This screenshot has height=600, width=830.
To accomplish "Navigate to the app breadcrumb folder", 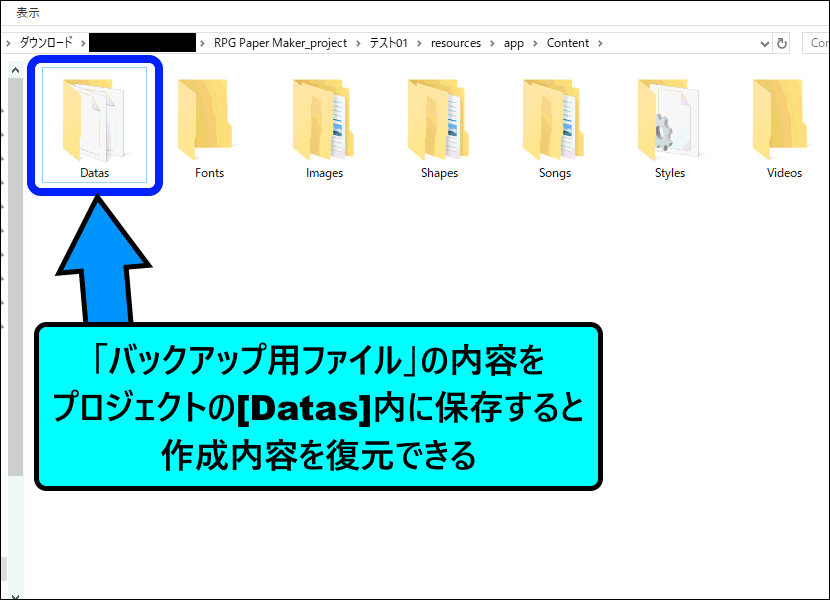I will pyautogui.click(x=513, y=43).
